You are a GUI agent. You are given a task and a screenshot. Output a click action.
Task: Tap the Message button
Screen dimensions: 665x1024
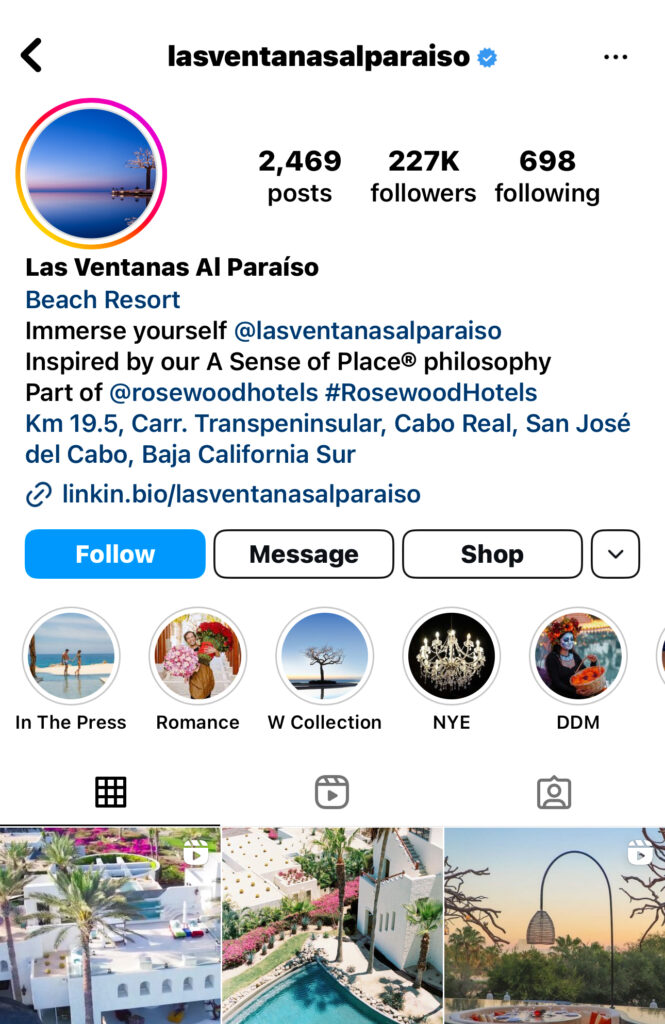pos(304,554)
